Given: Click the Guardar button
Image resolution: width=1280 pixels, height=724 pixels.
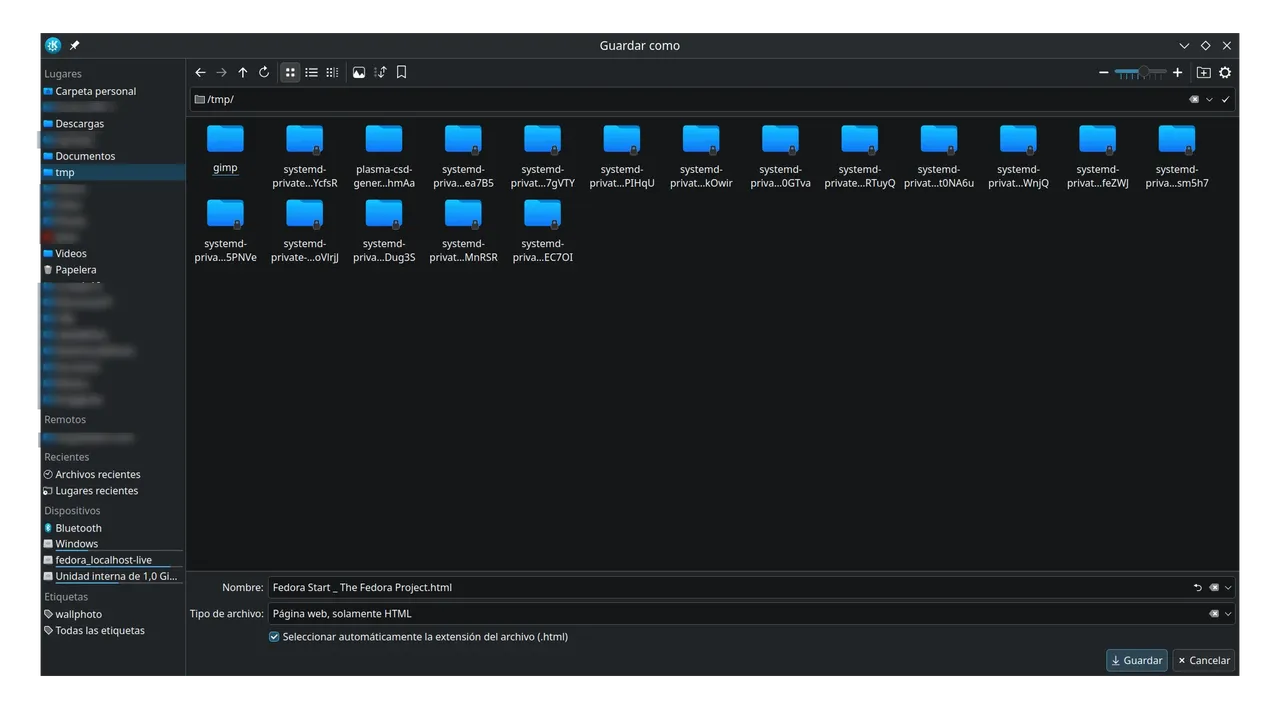Looking at the screenshot, I should 1136,661.
